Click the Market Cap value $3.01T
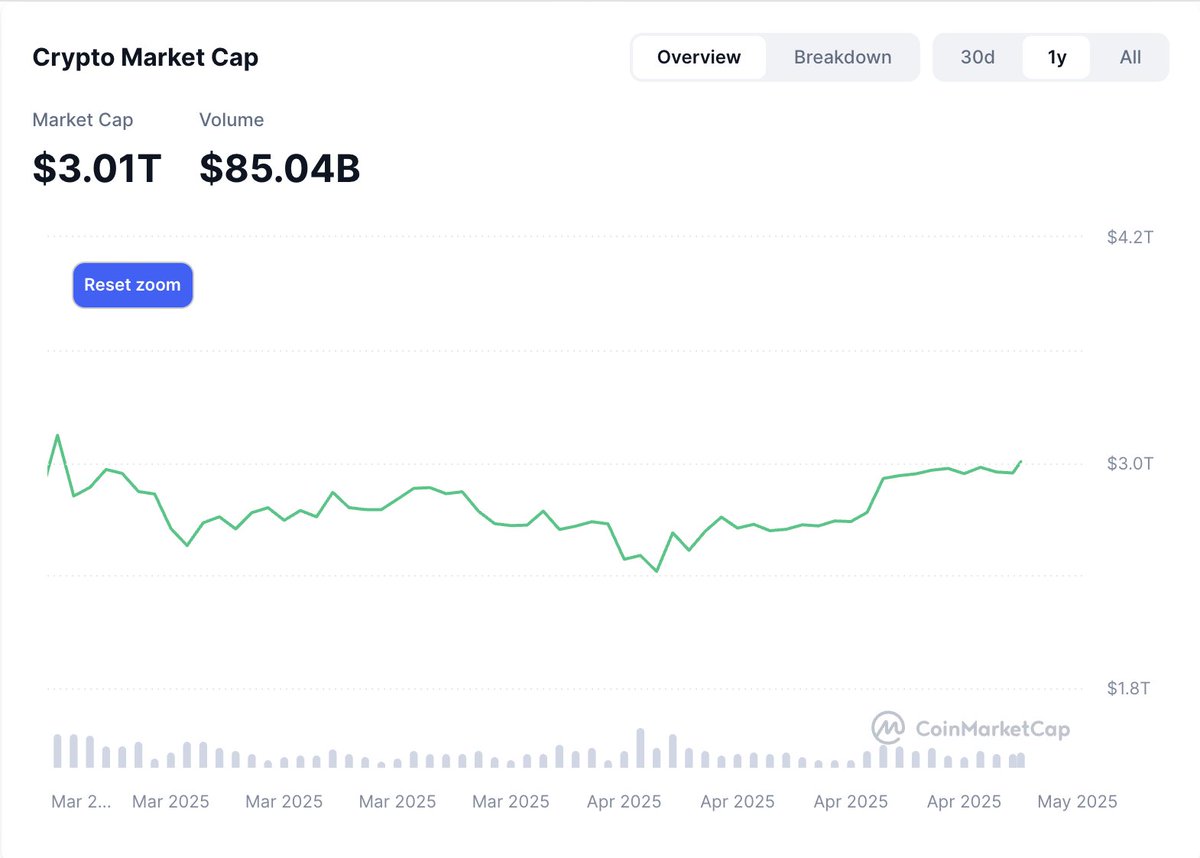The width and height of the screenshot is (1200, 858). pos(96,168)
